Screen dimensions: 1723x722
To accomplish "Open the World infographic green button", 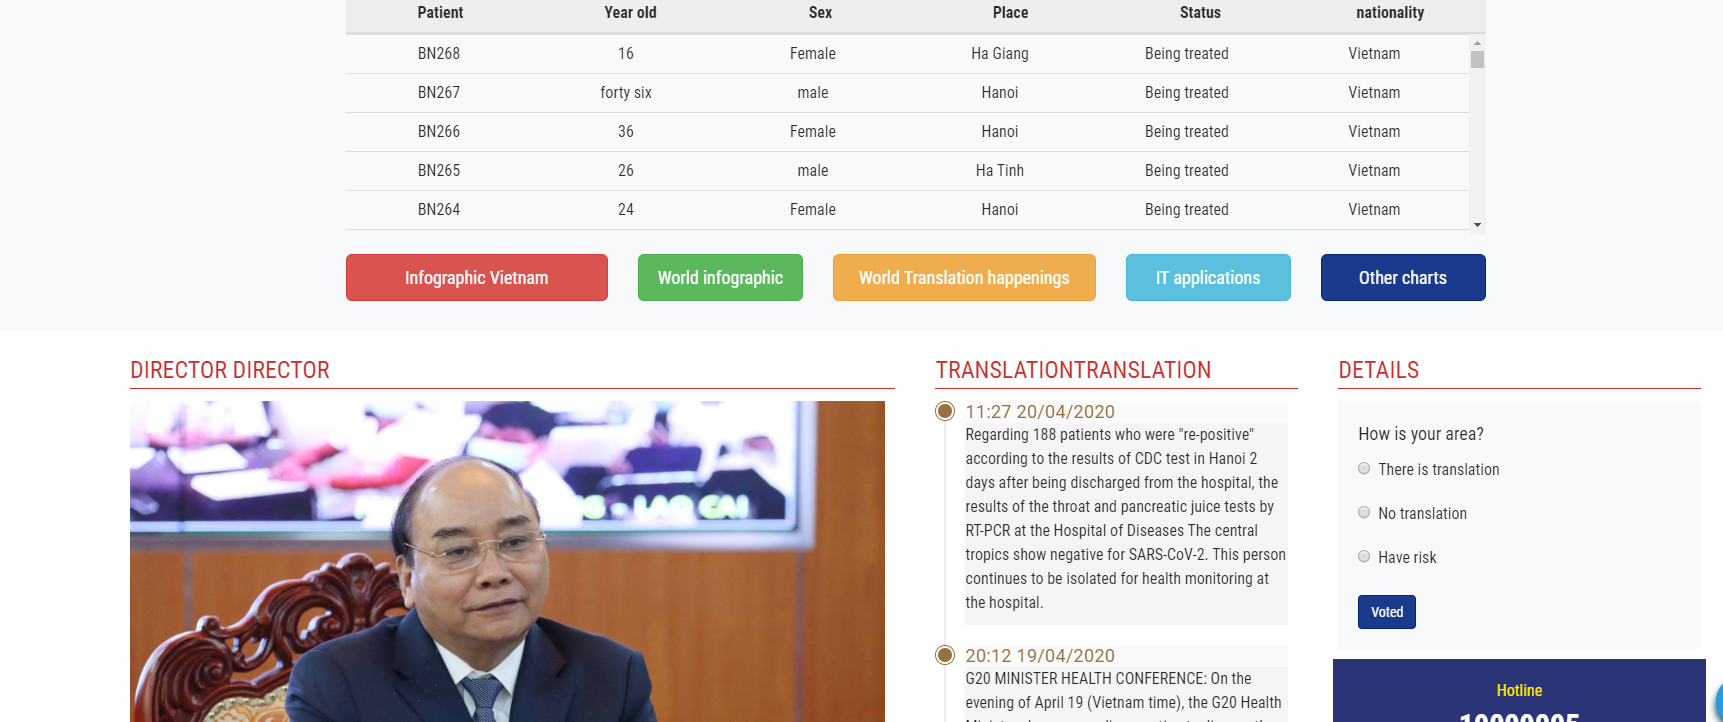I will pyautogui.click(x=720, y=278).
